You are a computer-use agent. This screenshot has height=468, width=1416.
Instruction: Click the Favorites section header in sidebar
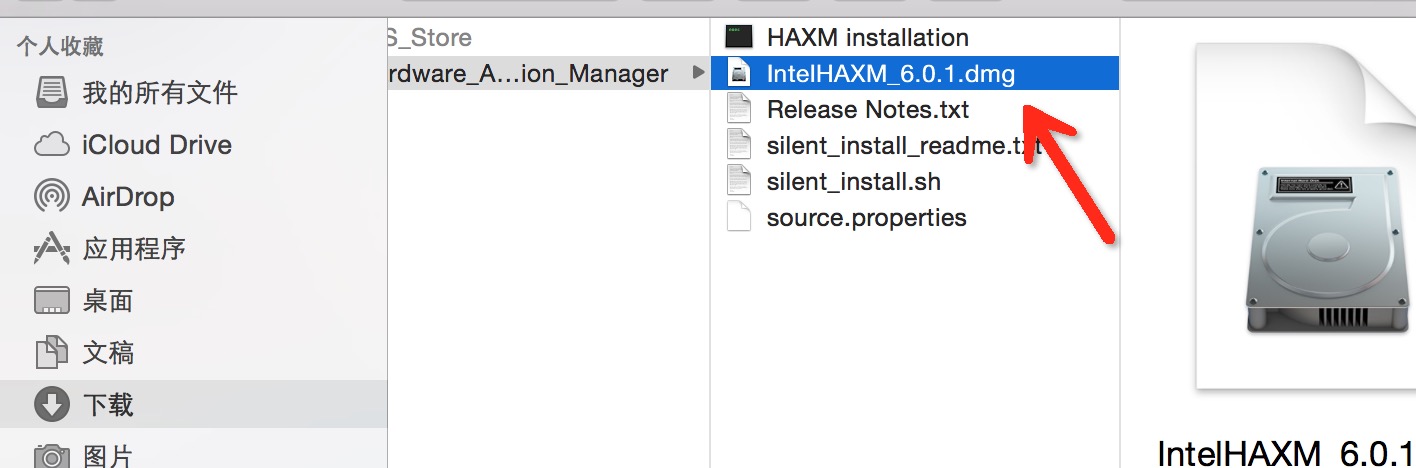(60, 46)
